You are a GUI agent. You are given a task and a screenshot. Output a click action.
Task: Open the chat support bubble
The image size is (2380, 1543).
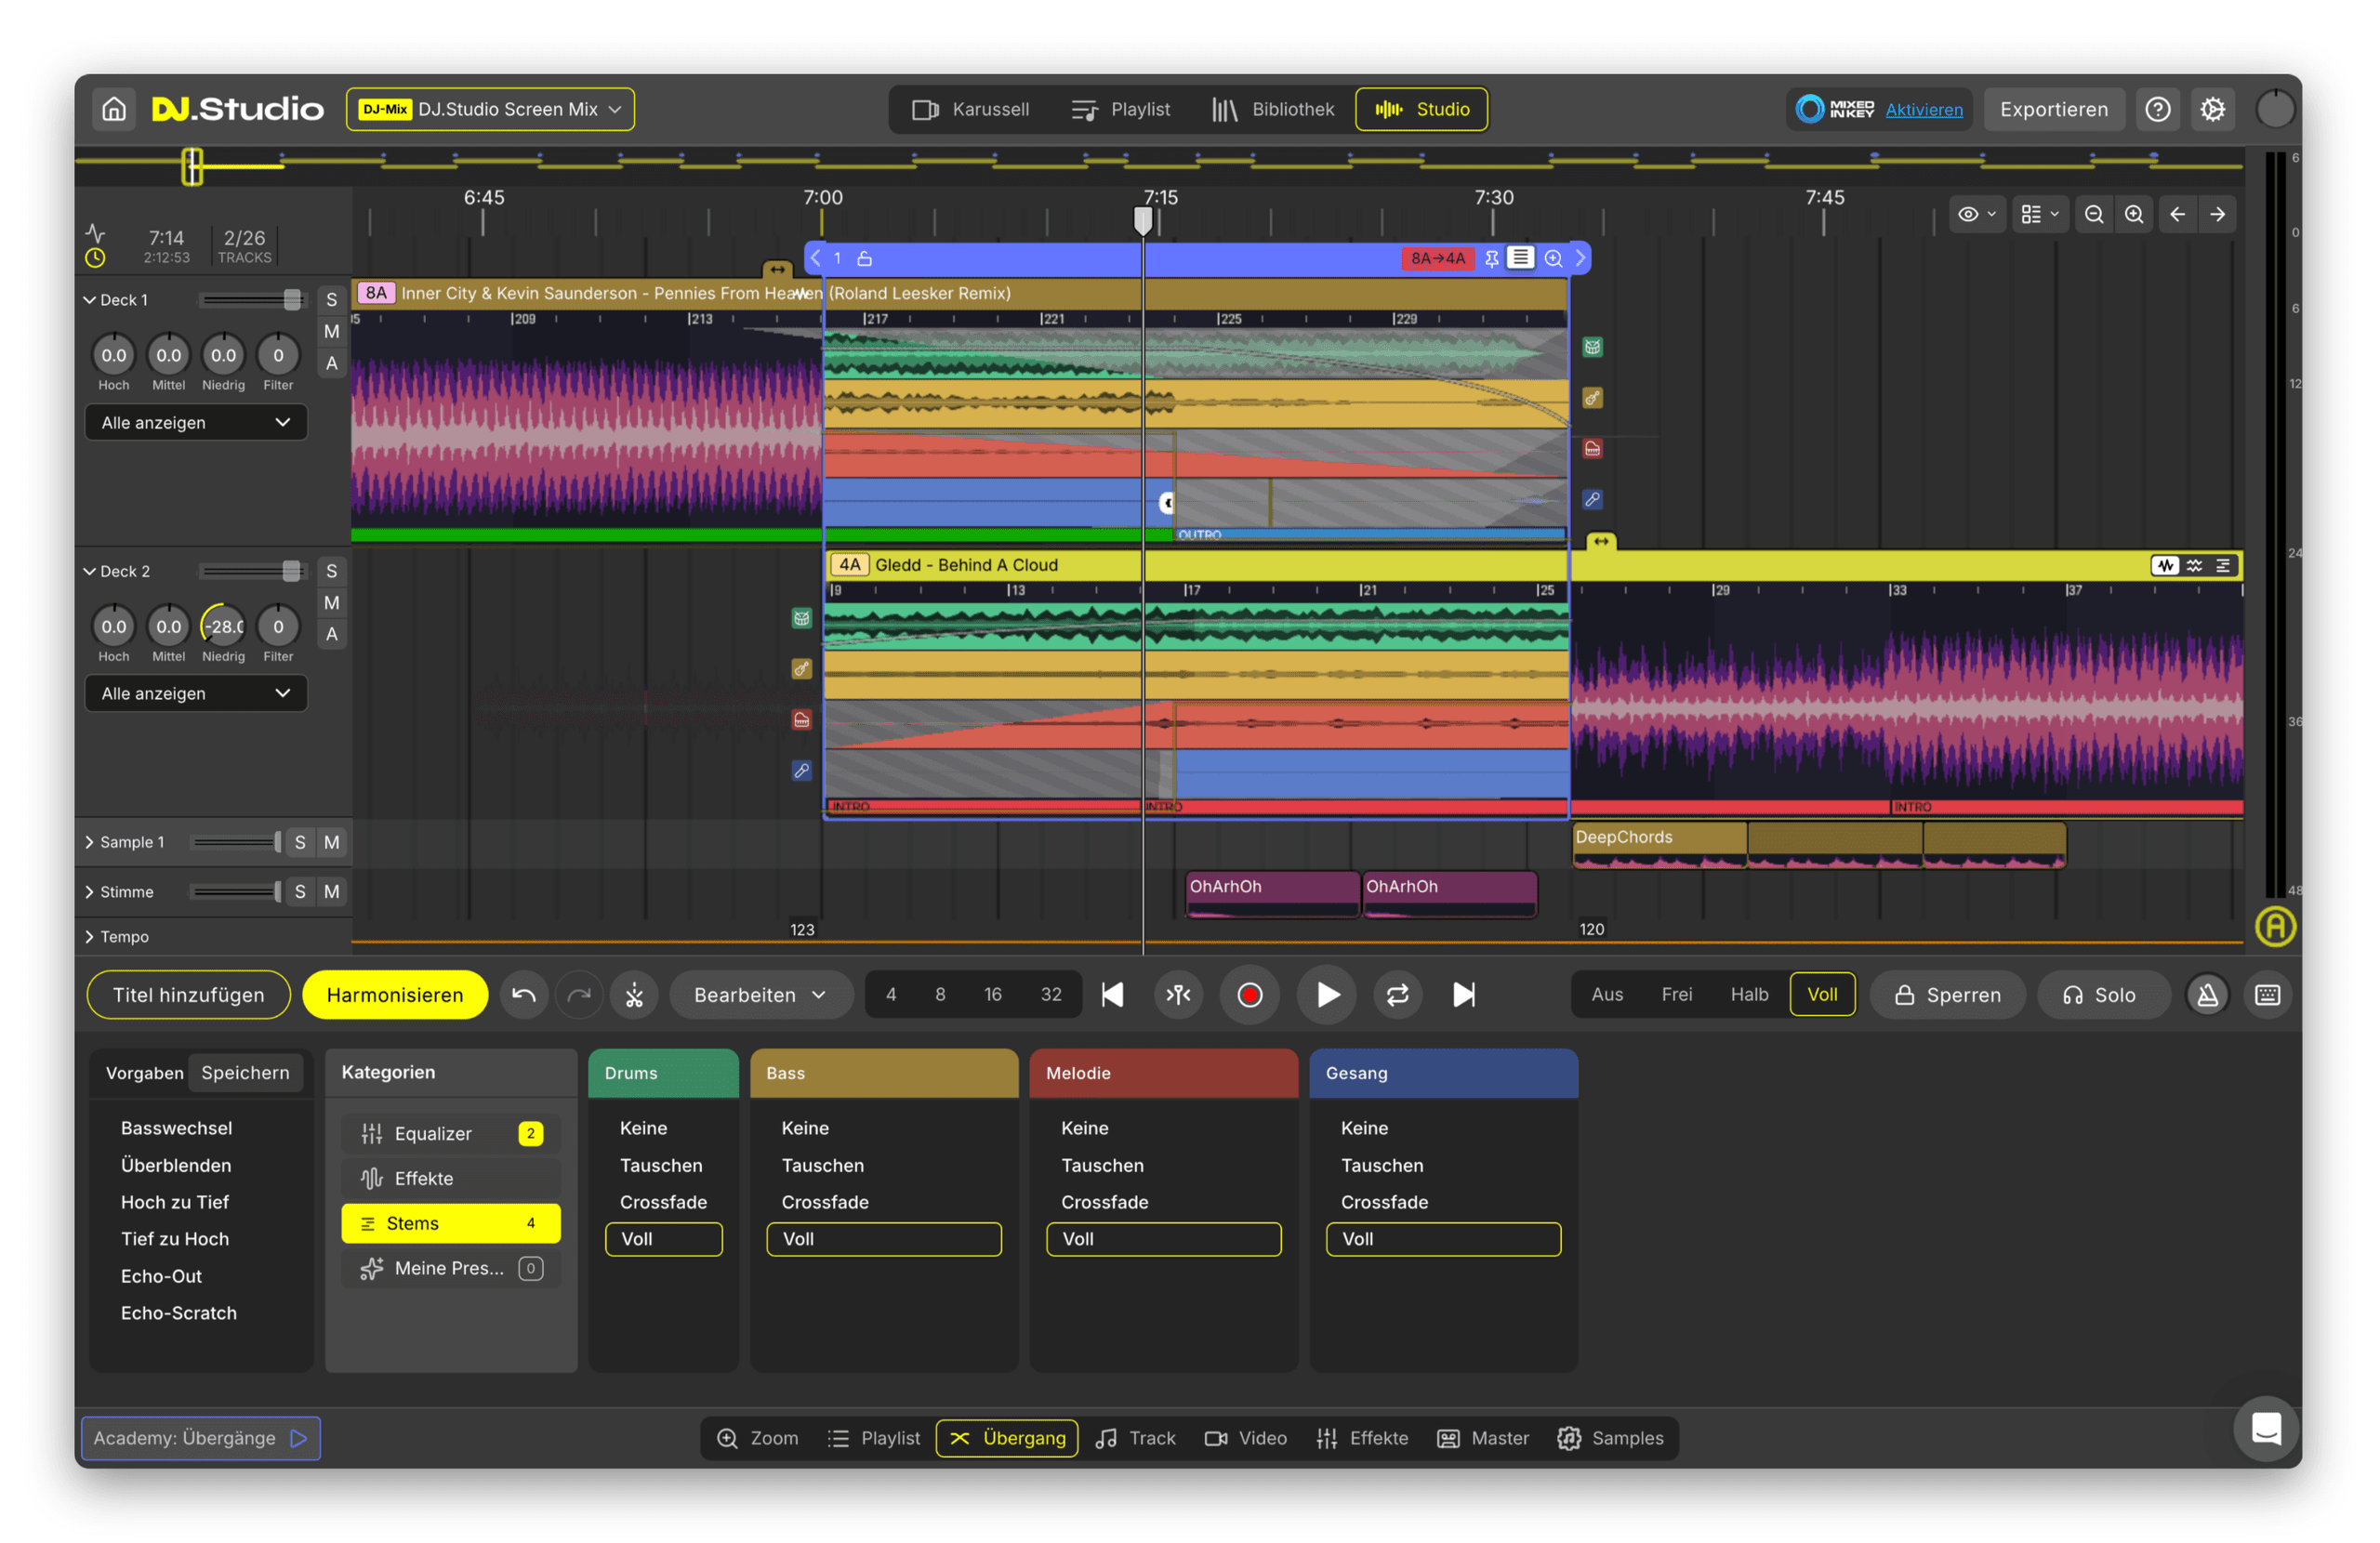point(2265,1427)
